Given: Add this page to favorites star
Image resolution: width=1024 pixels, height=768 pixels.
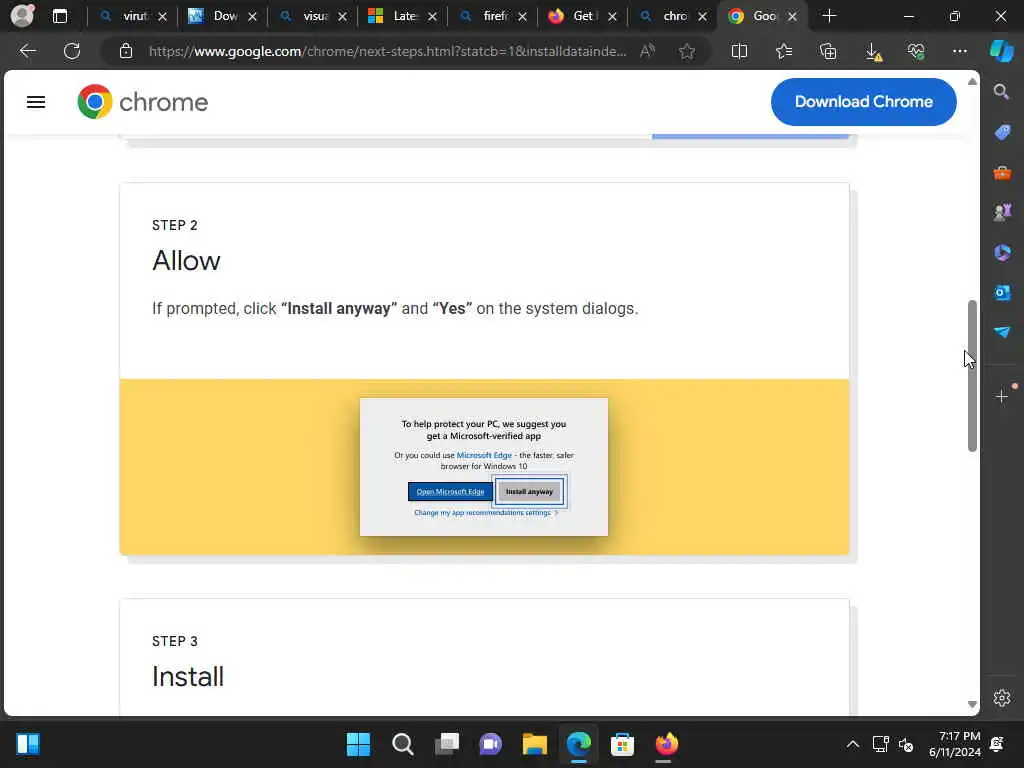Looking at the screenshot, I should tap(686, 51).
